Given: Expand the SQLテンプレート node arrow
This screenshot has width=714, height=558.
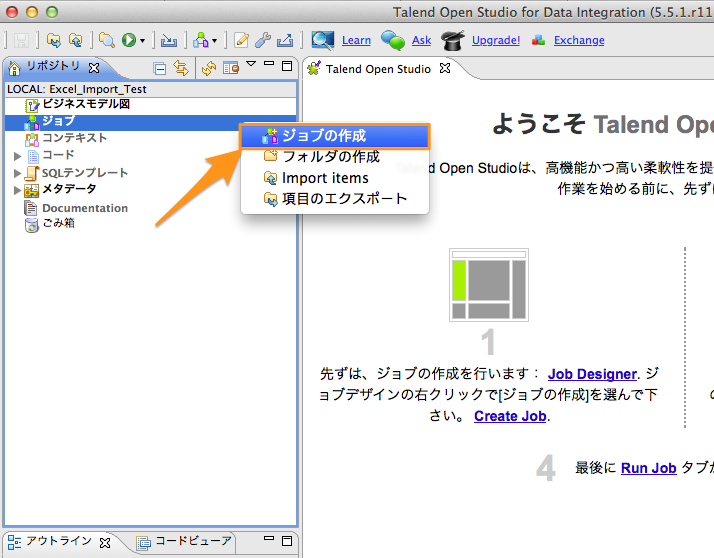Looking at the screenshot, I should (x=17, y=173).
